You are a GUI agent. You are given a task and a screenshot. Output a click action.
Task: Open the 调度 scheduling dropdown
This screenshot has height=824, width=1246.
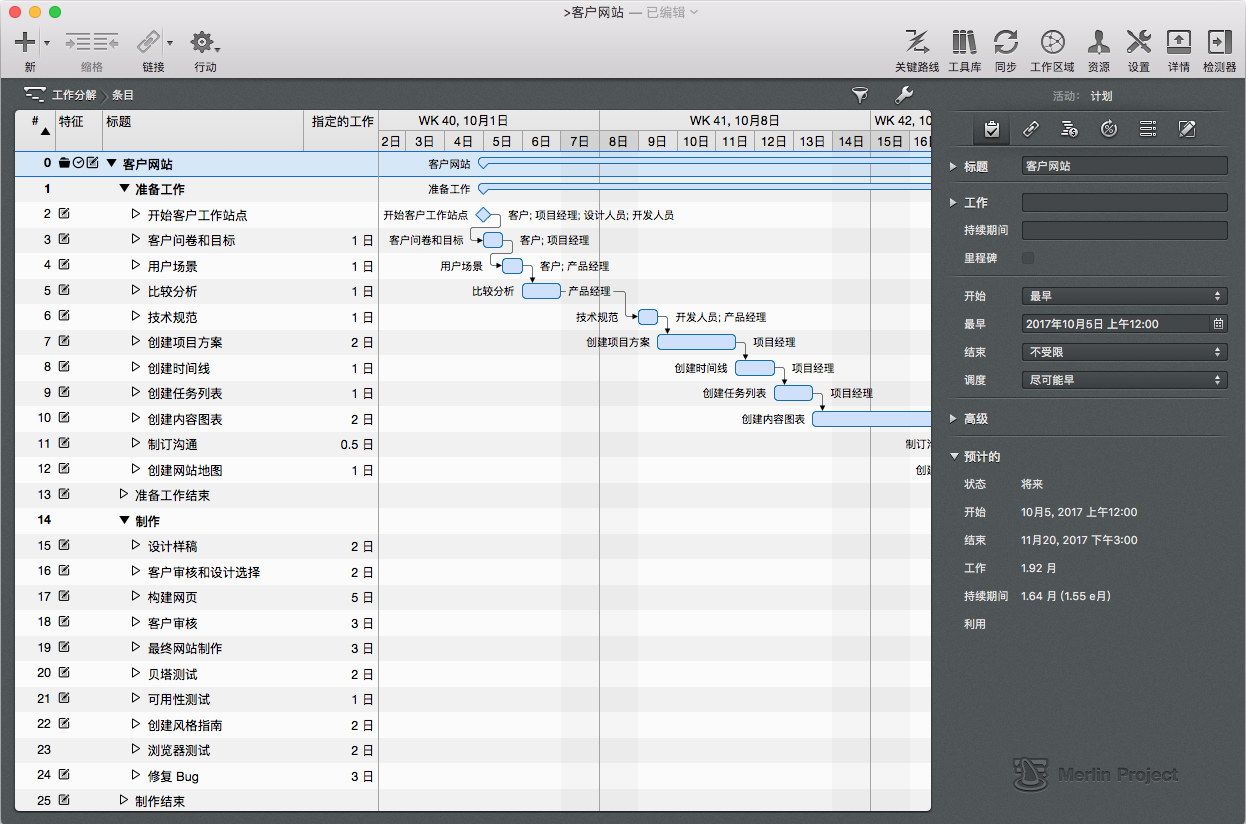[1124, 380]
